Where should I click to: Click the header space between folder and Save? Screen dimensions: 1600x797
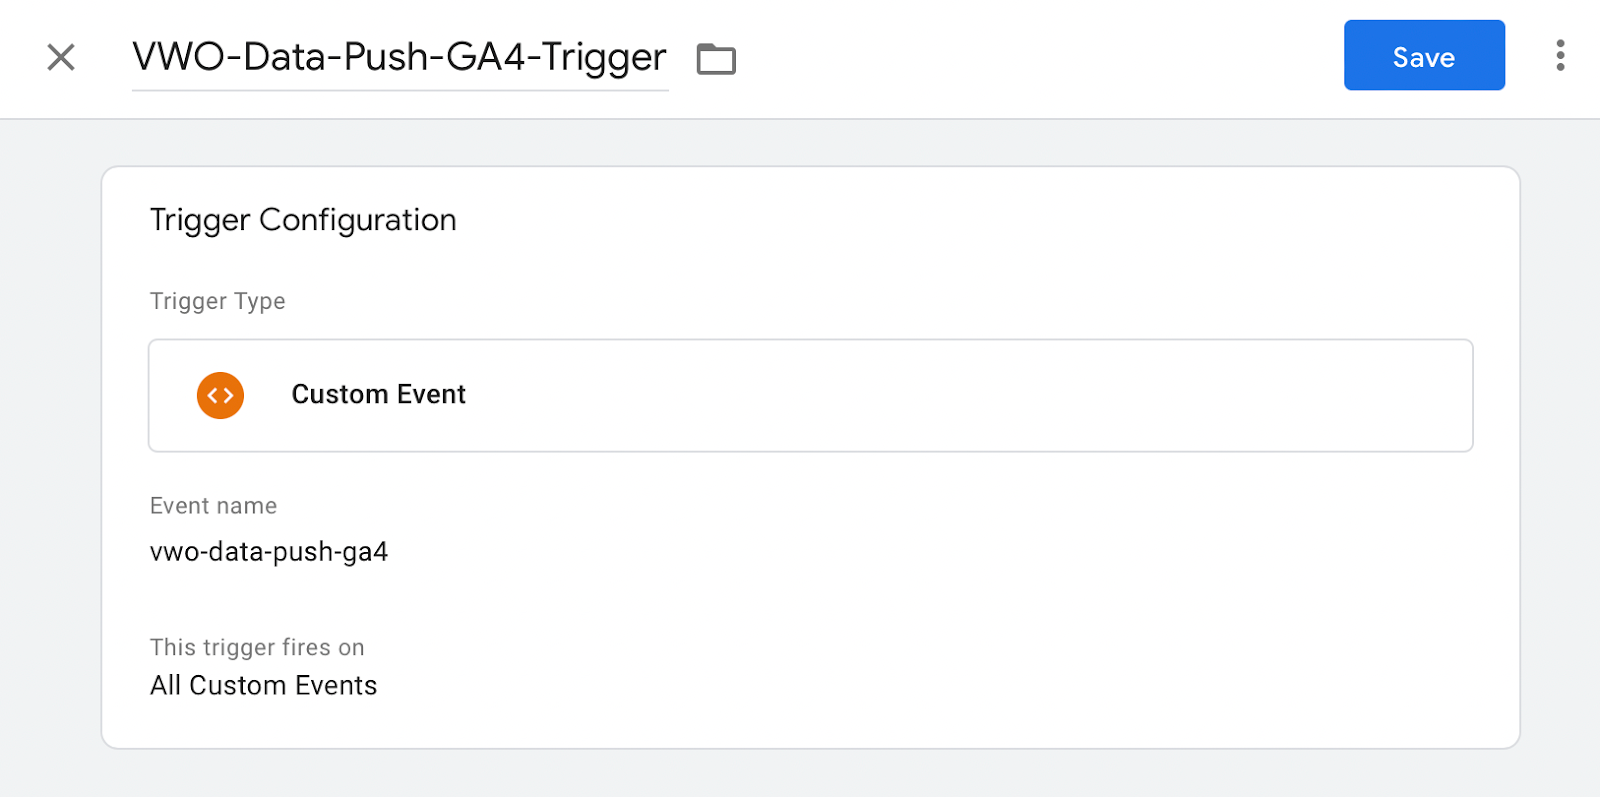pos(1040,58)
